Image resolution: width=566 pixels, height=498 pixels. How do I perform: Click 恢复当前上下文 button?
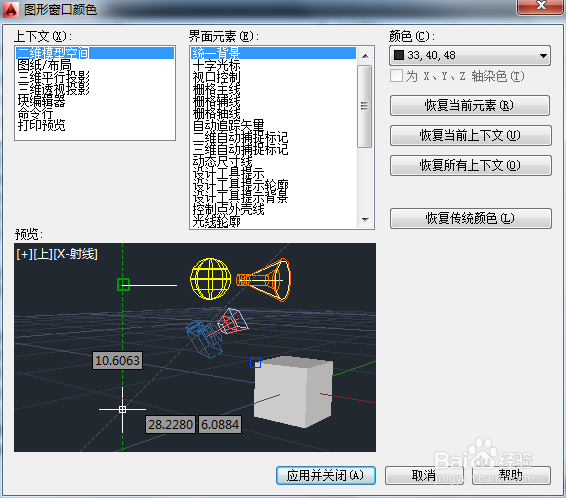(x=470, y=135)
